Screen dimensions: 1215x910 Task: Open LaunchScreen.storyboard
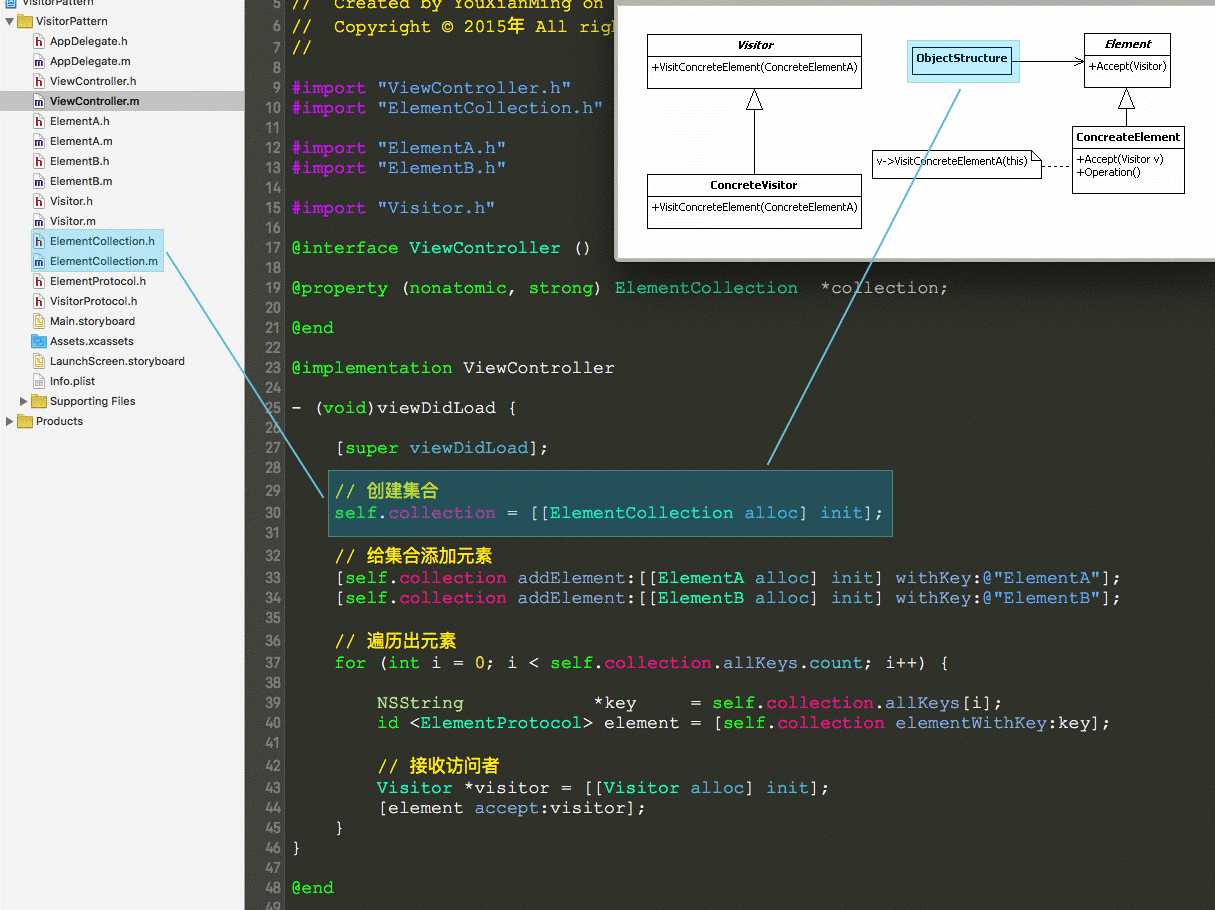117,361
